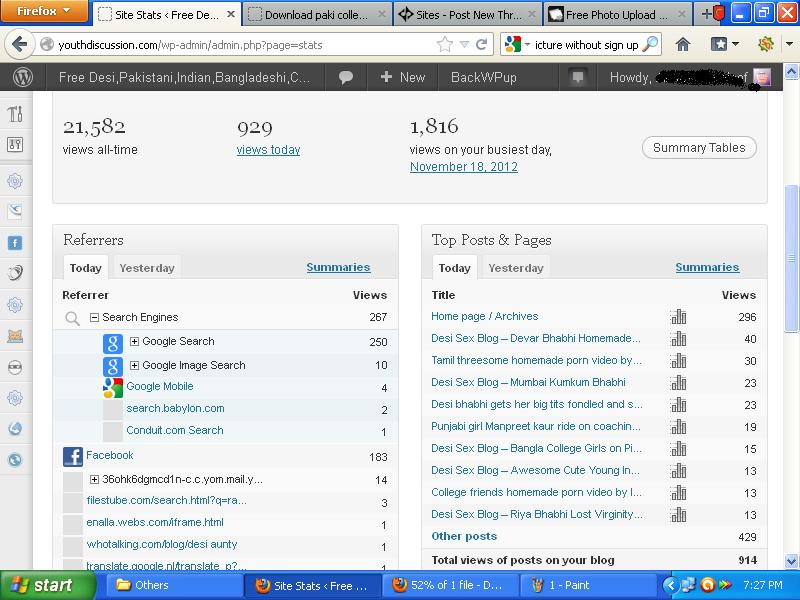The height and width of the screenshot is (600, 800).
Task: Switch Top Posts & Pages to Yesterday tab
Action: (x=516, y=268)
